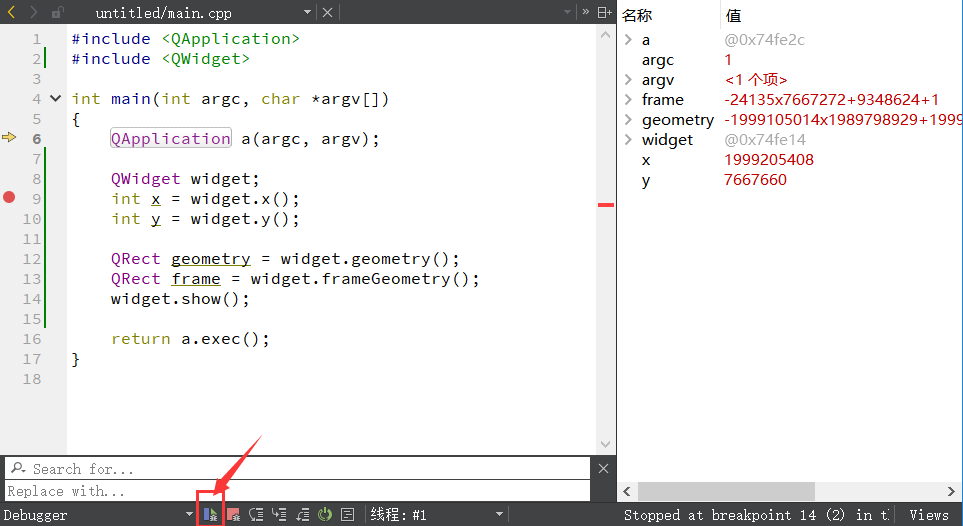
Task: Click 'return a.exec();' on line 16
Action: [x=190, y=339]
